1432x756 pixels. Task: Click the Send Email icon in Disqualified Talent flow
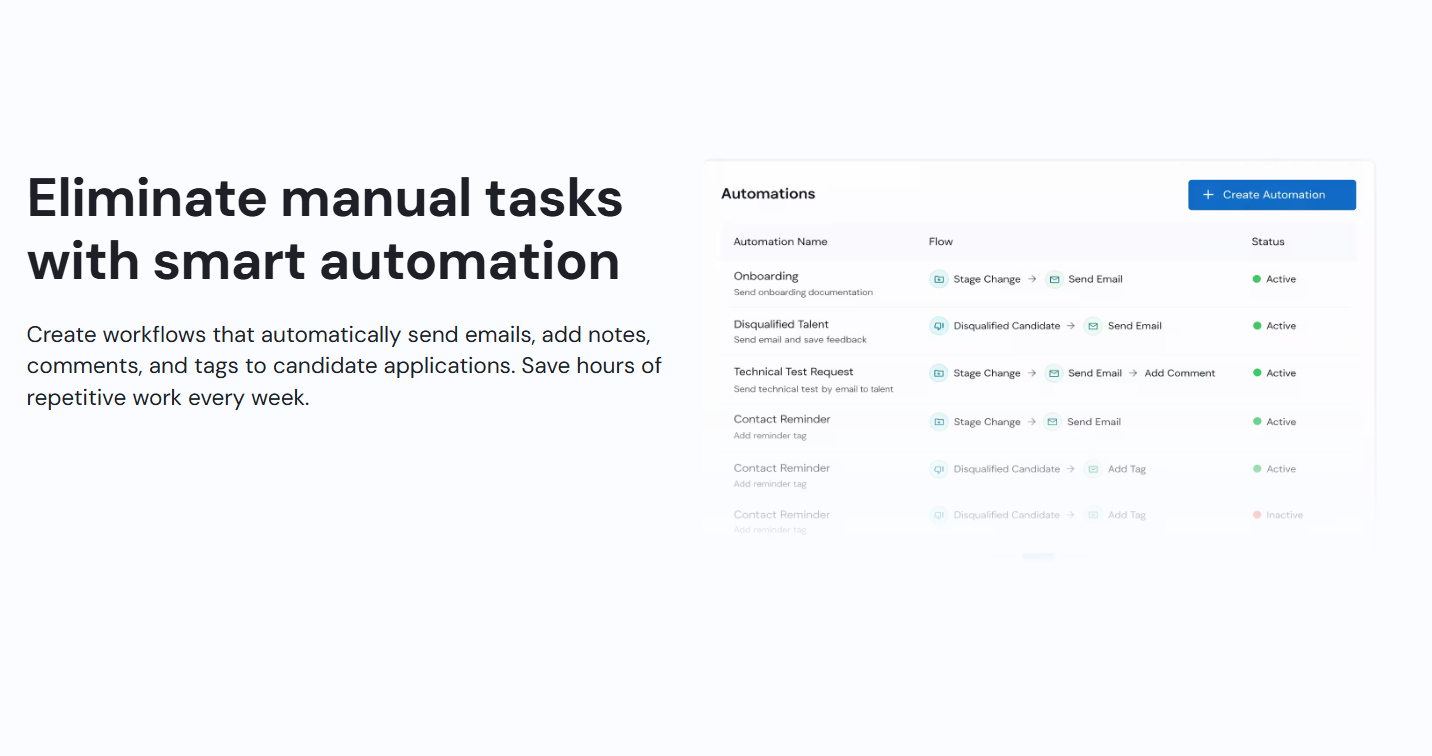pos(1092,325)
